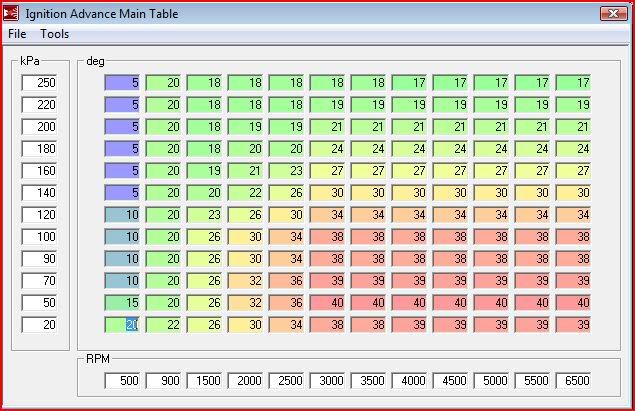Click the 20 kPa axis field
Viewport: 635px width, 411px height.
pos(40,324)
